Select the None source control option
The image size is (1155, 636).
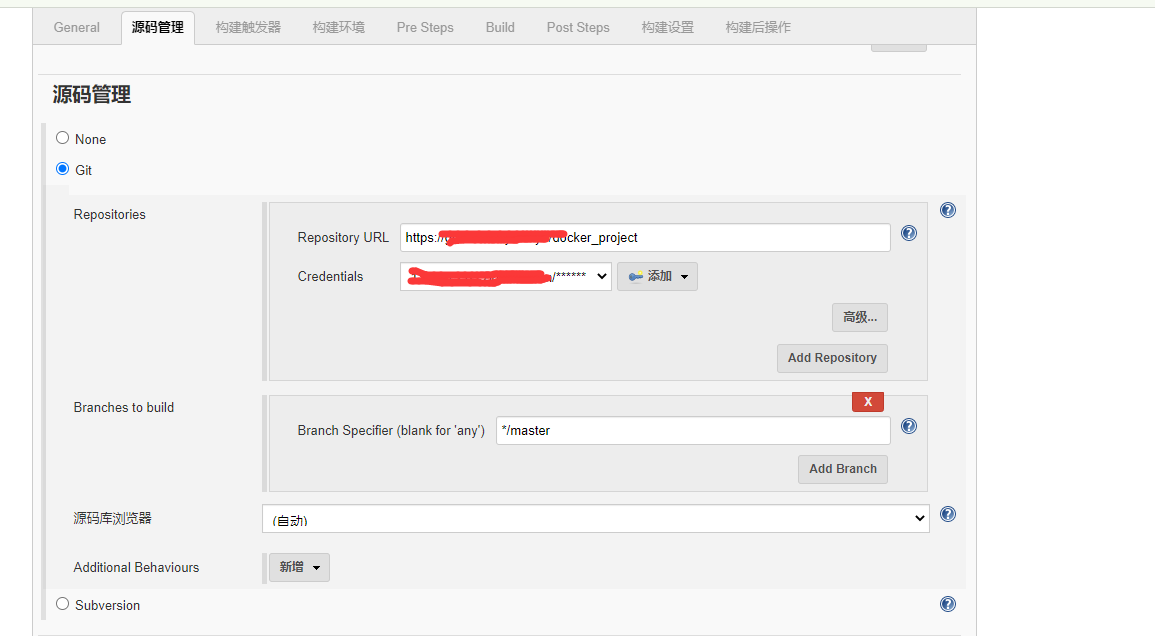click(63, 138)
